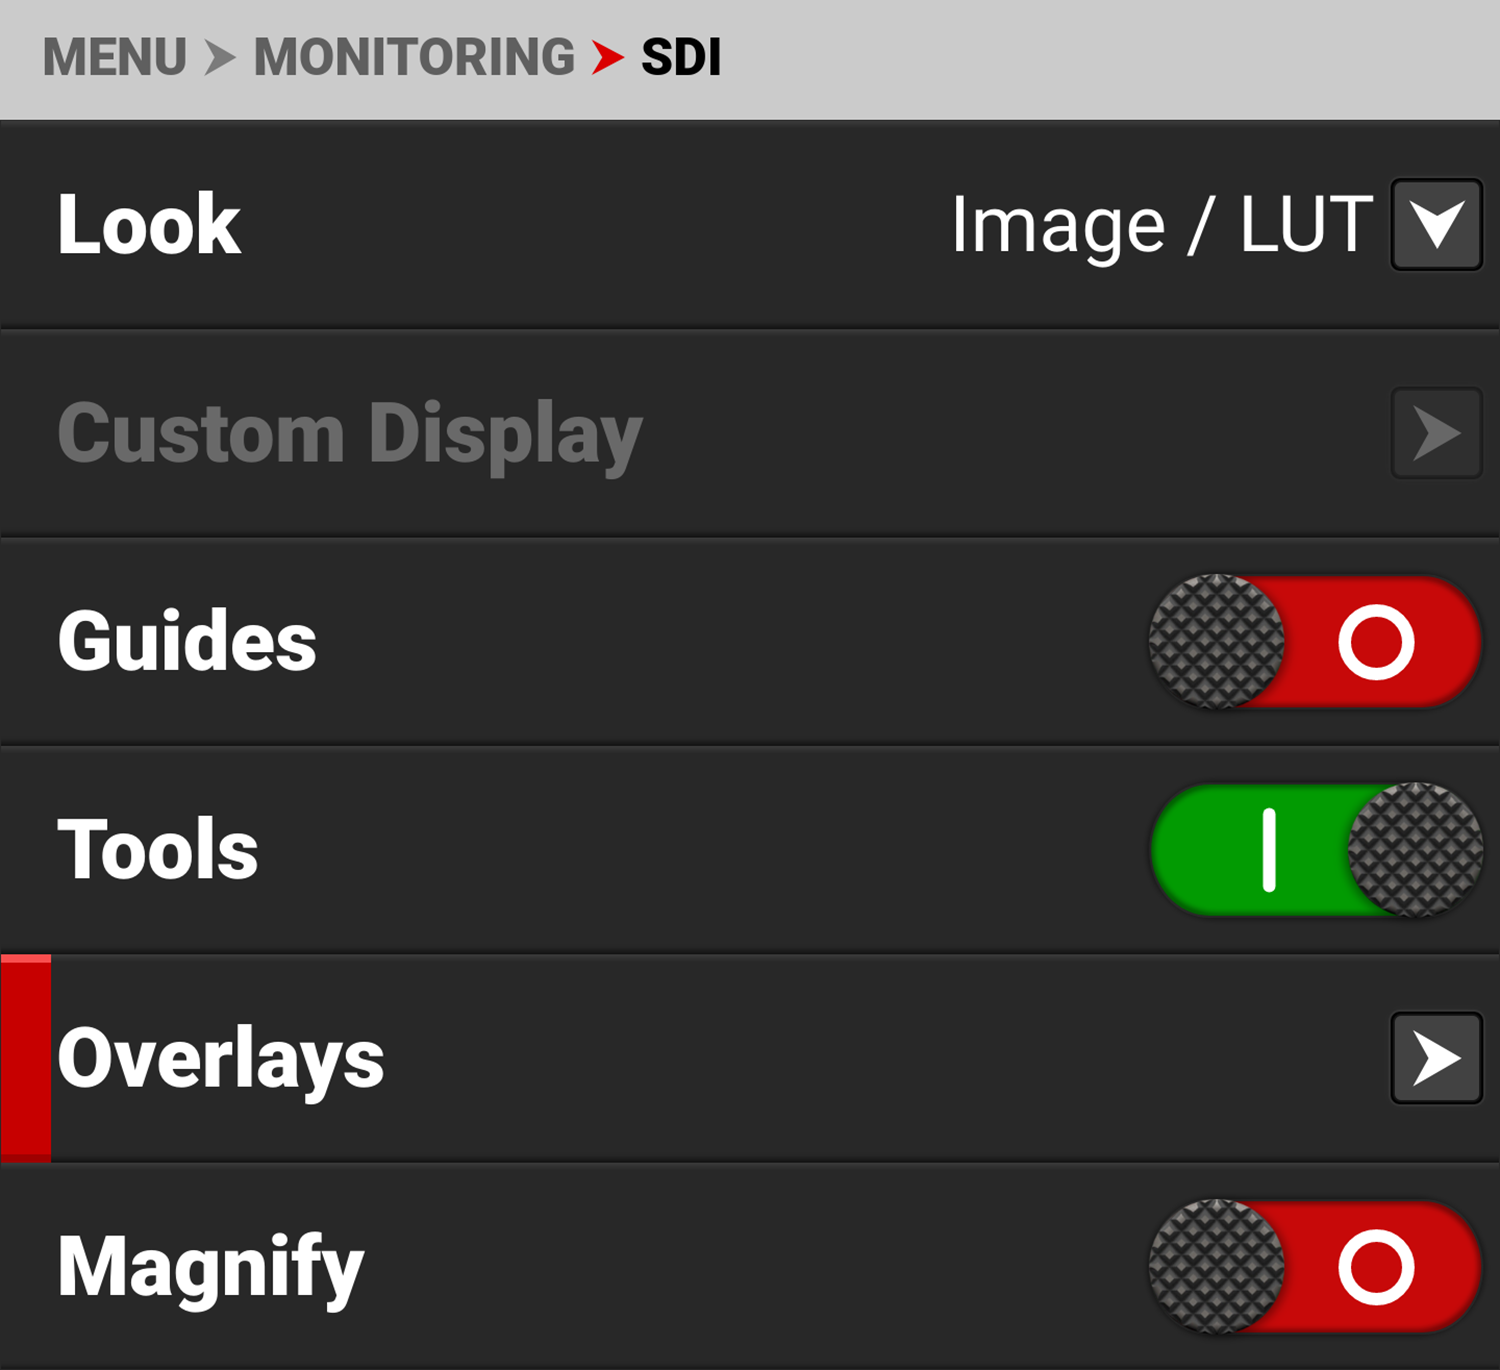
Task: Open Overlays submenu arrow button
Action: tap(1436, 1058)
